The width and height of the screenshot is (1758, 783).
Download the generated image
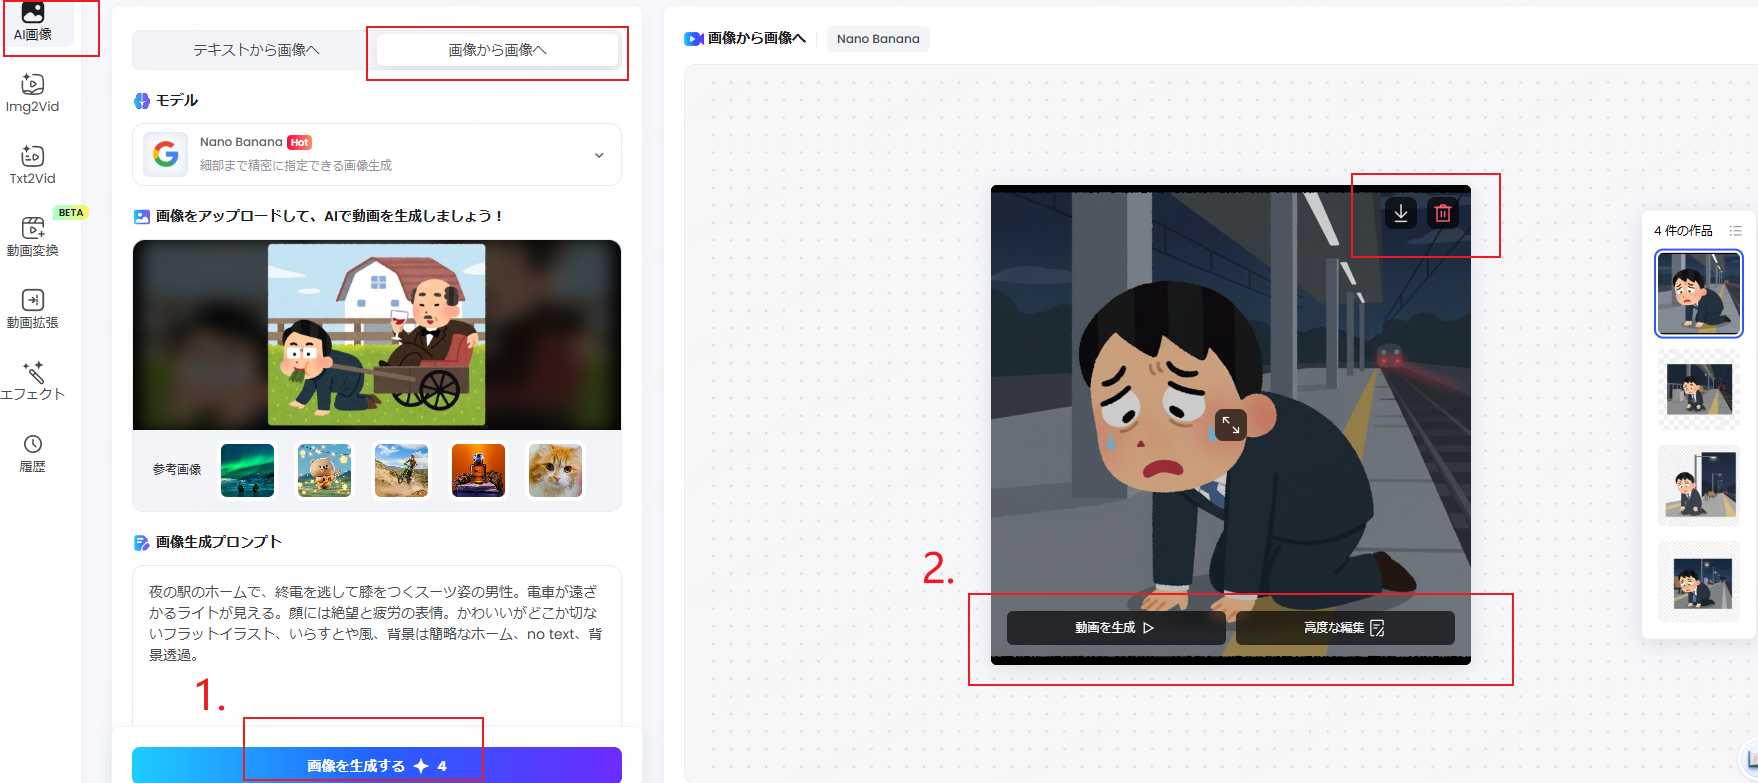[x=1401, y=213]
